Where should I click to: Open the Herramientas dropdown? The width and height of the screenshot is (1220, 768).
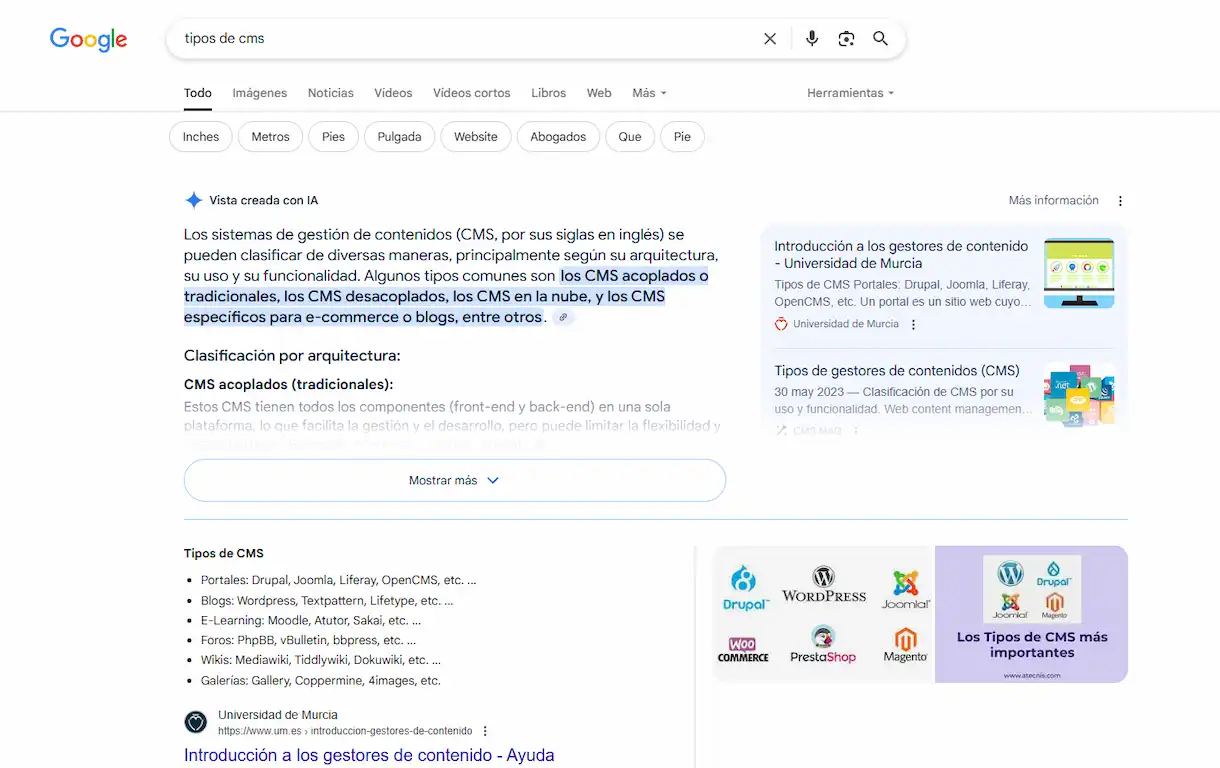[x=850, y=93]
